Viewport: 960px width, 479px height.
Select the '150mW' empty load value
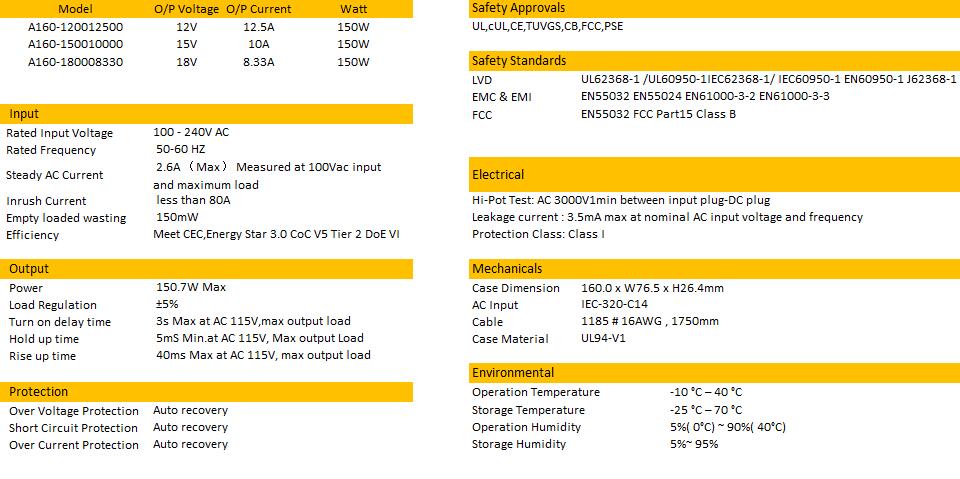(178, 217)
